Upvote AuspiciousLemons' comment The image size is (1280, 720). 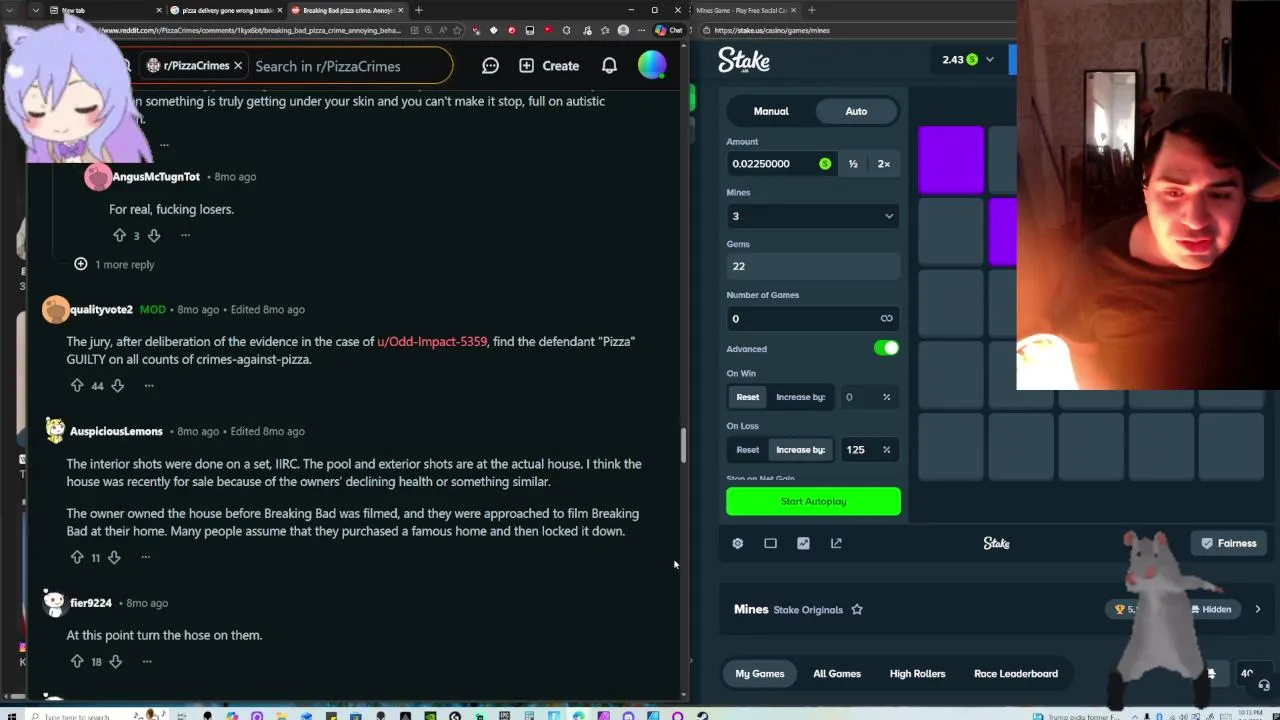[x=77, y=557]
